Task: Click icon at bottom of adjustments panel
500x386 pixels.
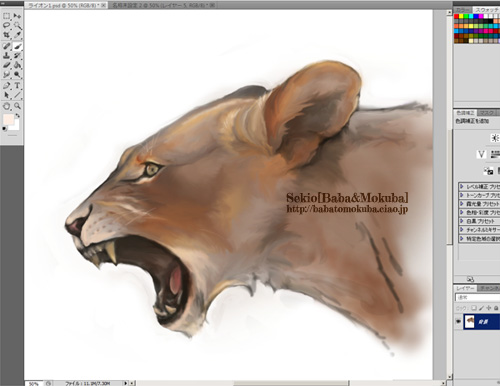Action: pyautogui.click(x=470, y=279)
